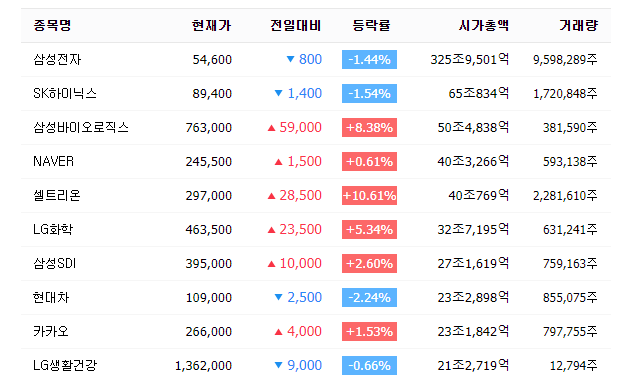The image size is (619, 388).
Task: Click the red up arrow beside 59,000
Action: 271,128
